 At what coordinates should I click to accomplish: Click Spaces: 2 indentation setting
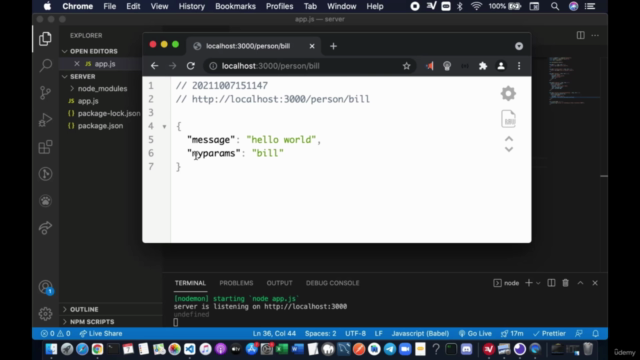click(320, 333)
